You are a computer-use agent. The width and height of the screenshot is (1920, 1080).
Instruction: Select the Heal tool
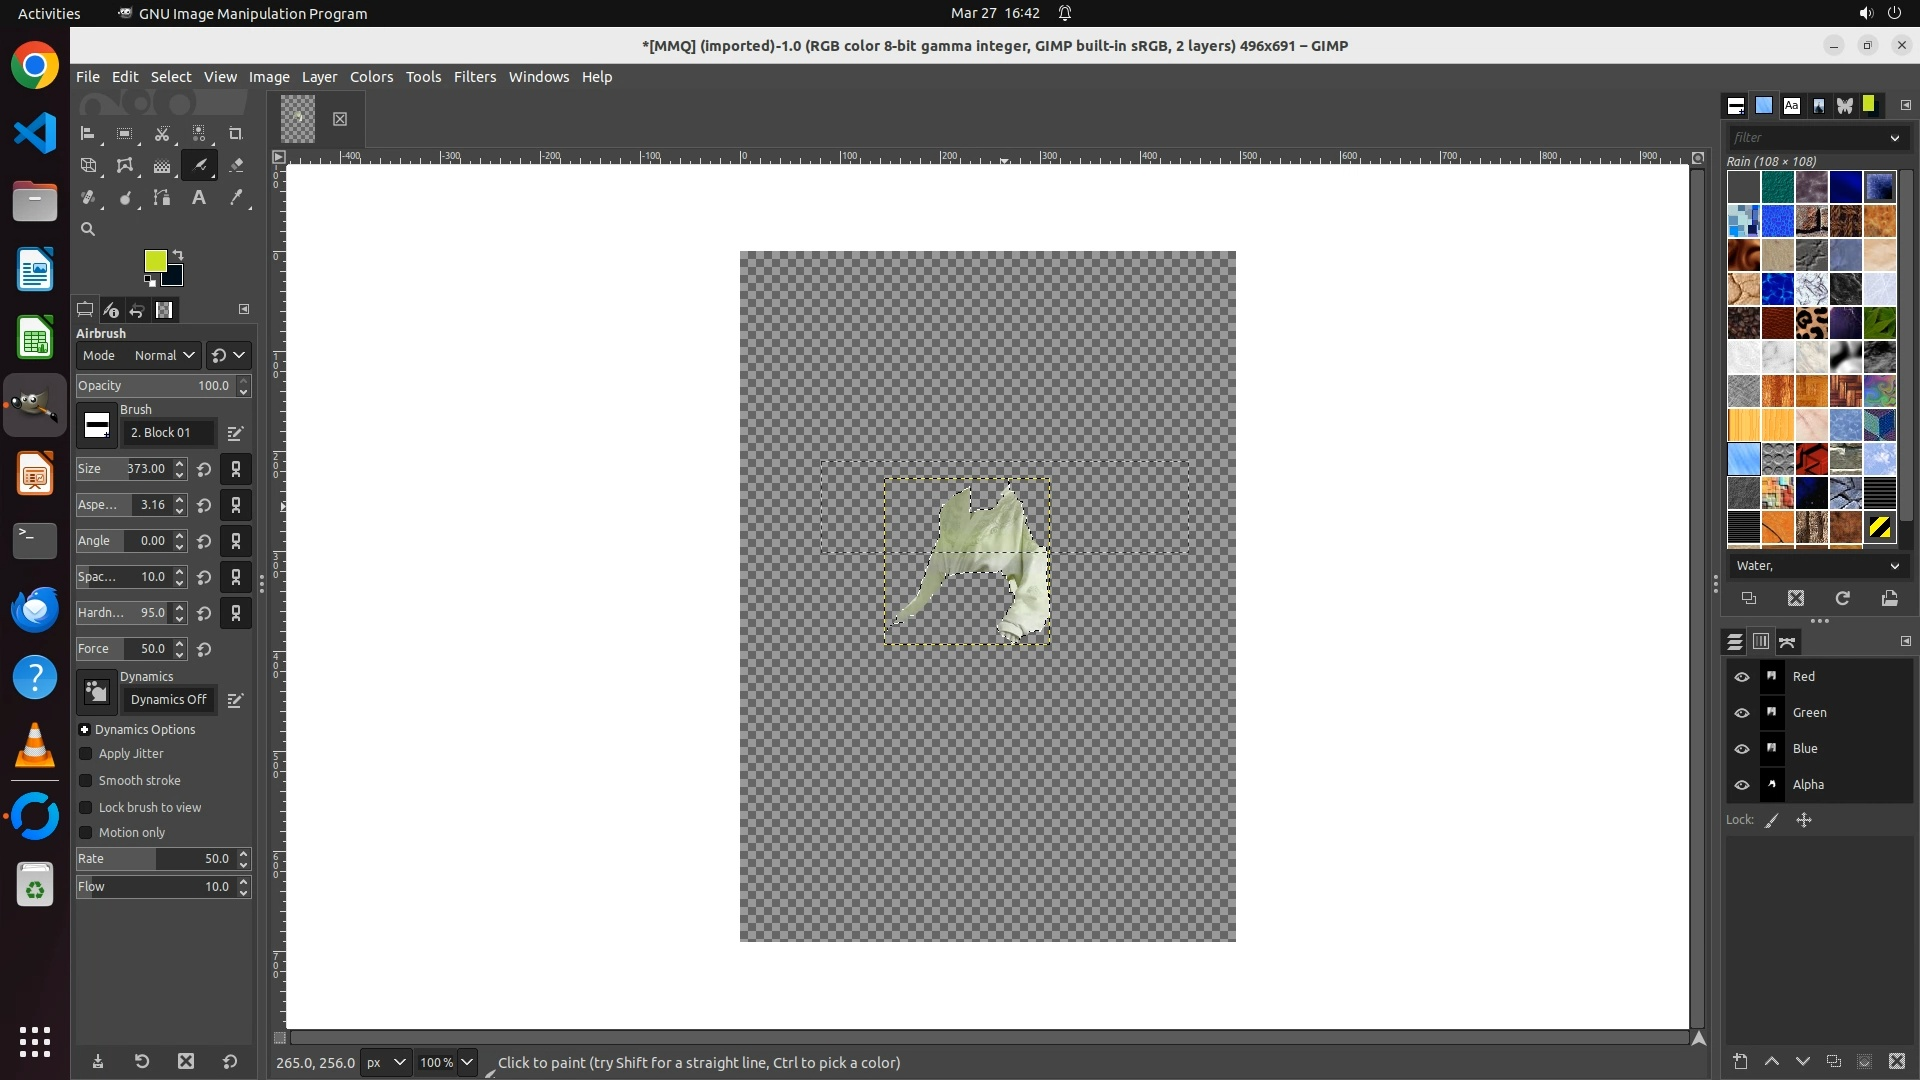click(88, 198)
